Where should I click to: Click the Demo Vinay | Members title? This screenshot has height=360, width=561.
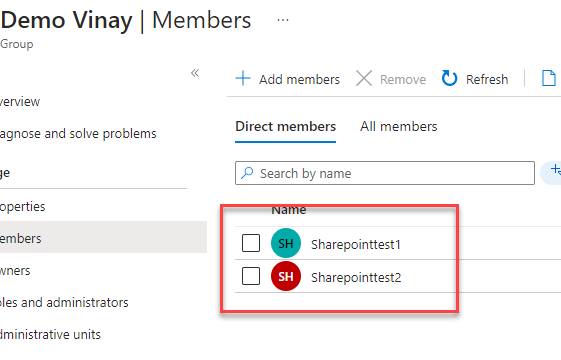click(x=126, y=20)
